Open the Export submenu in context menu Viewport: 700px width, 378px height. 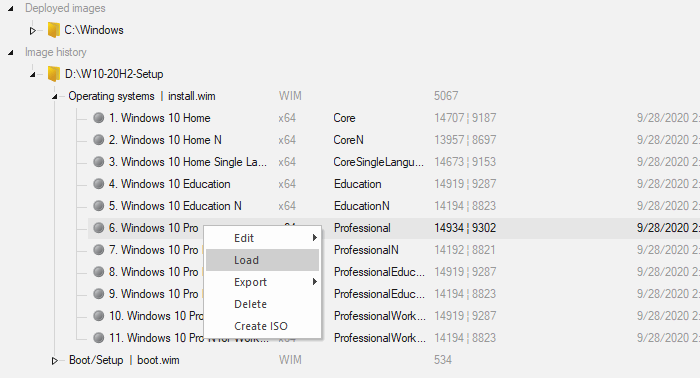262,282
